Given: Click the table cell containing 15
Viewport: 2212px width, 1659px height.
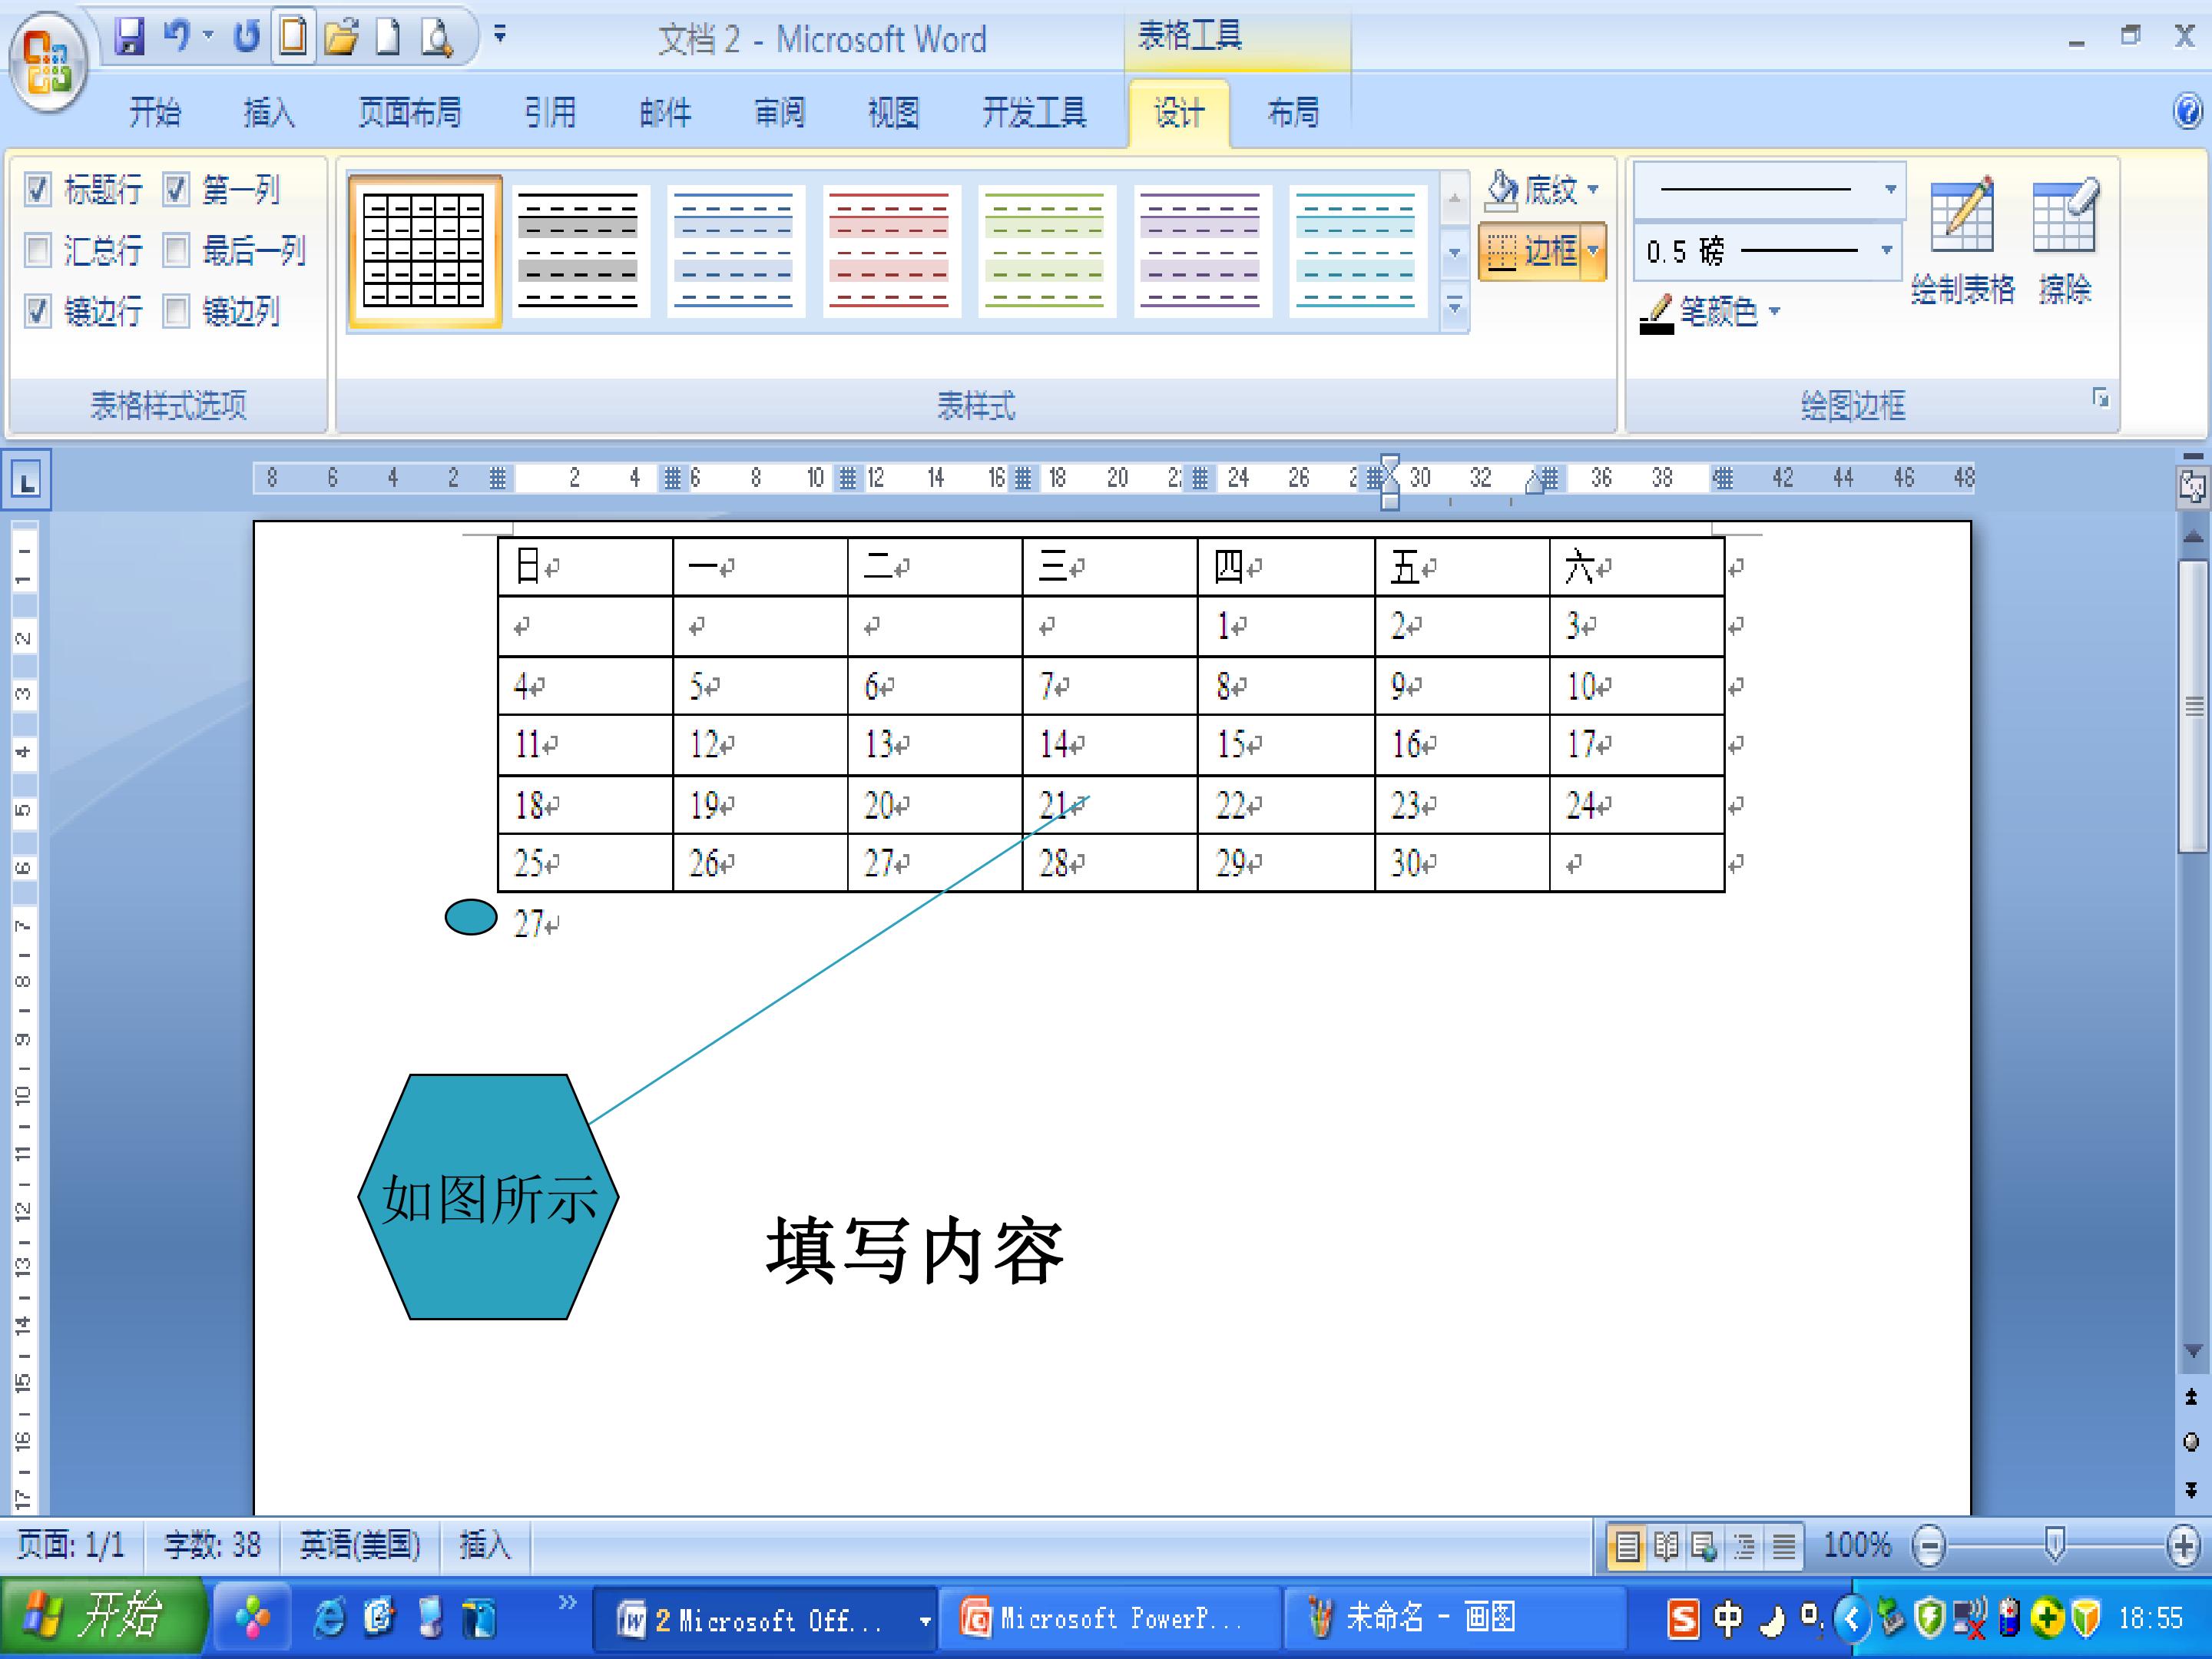Looking at the screenshot, I should point(1284,744).
